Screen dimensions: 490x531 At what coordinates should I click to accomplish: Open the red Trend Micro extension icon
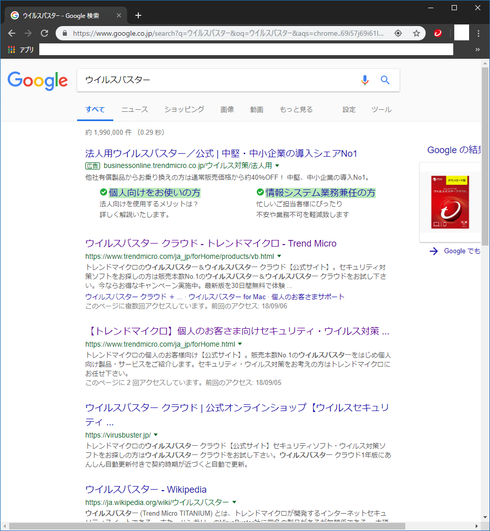pyautogui.click(x=438, y=33)
